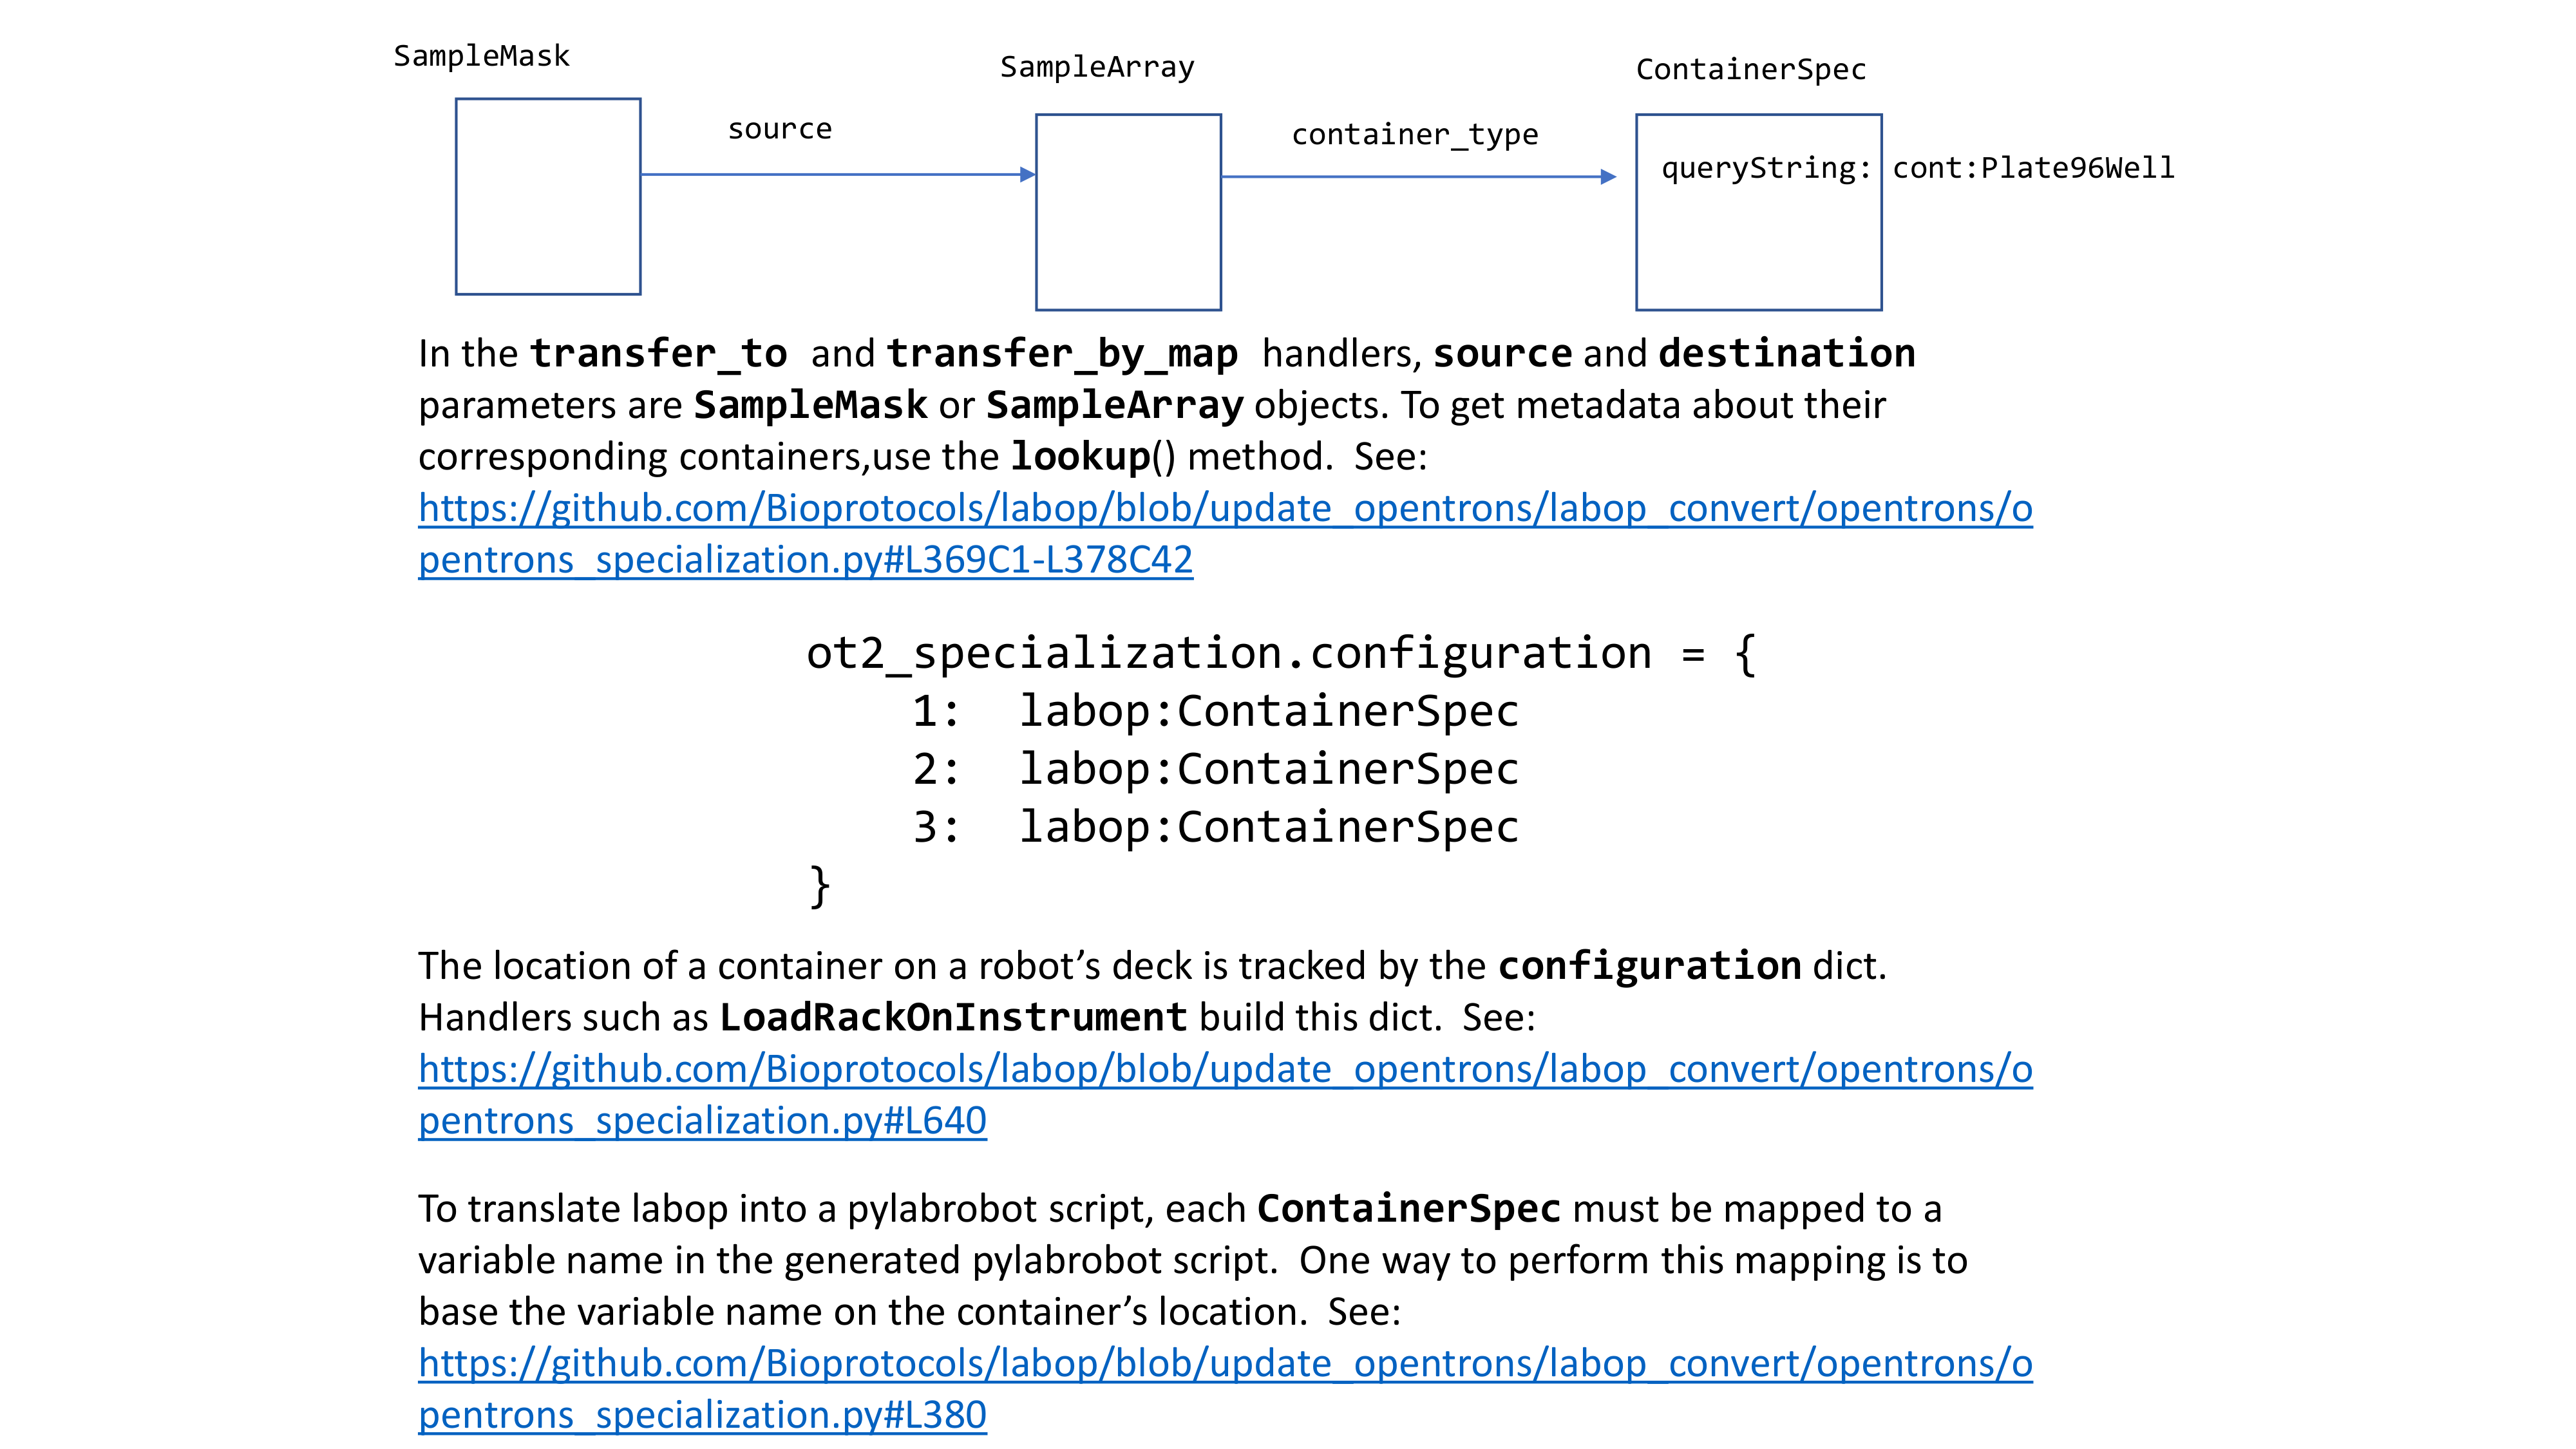This screenshot has width=2576, height=1449.
Task: Select the queryString field in ContainerSpec
Action: [x=1768, y=170]
